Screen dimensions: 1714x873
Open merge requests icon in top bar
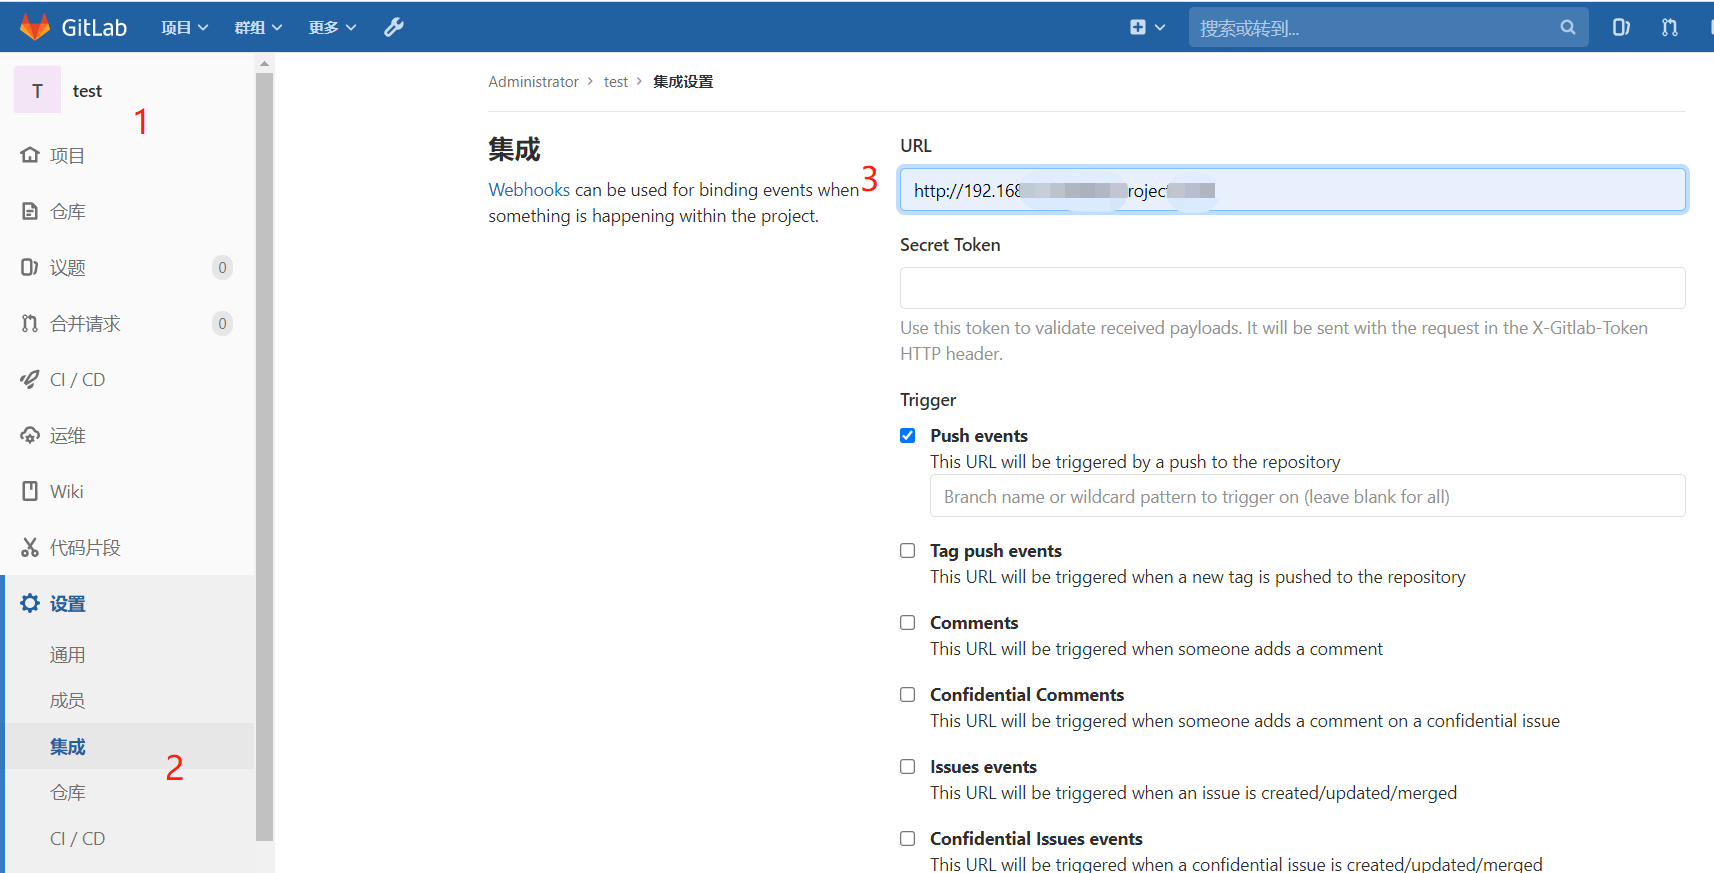click(1669, 27)
